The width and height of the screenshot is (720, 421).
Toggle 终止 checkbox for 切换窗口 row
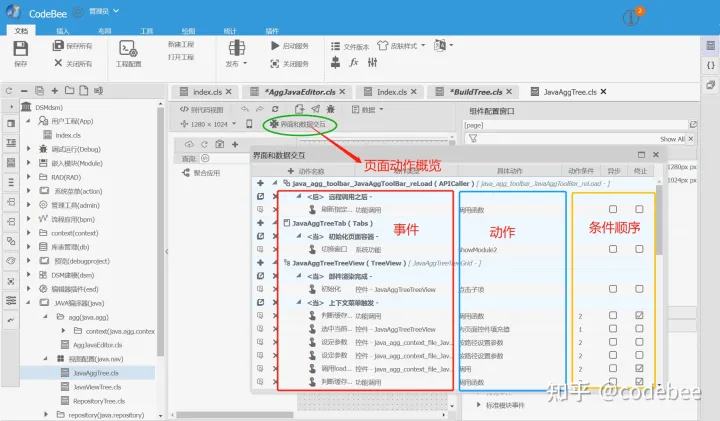click(x=639, y=249)
